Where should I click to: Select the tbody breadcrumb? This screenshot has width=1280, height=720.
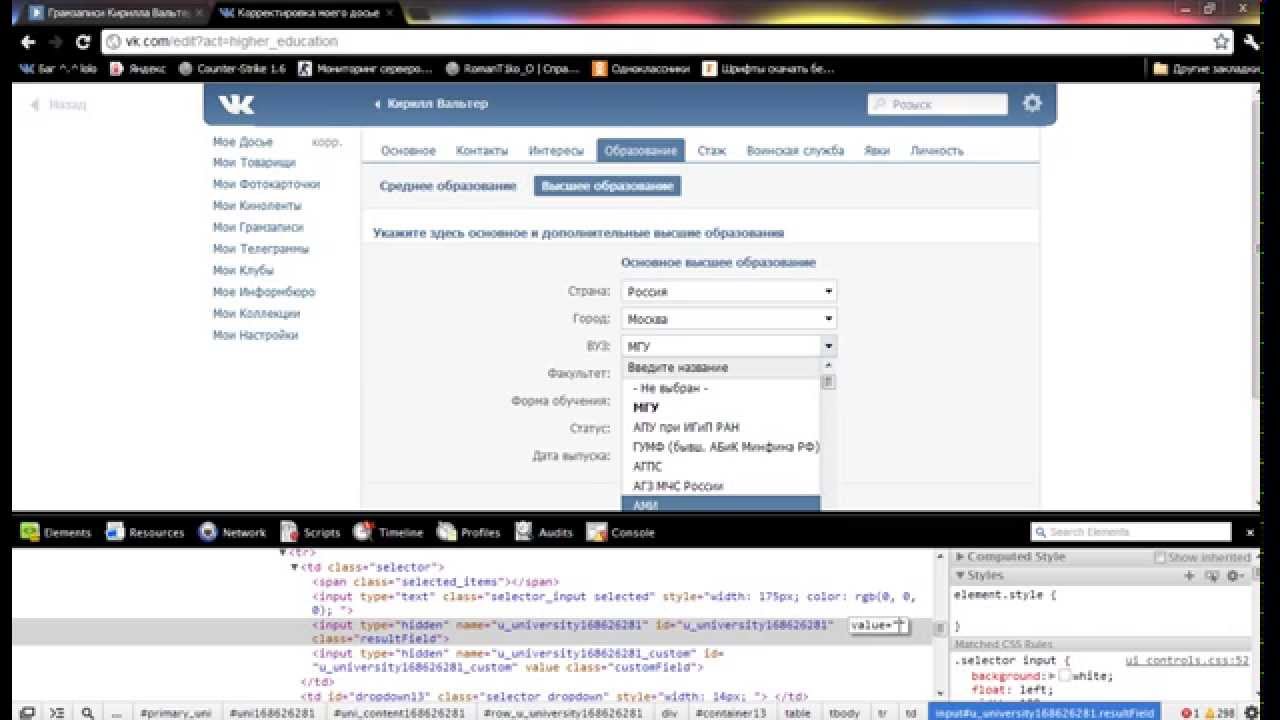pyautogui.click(x=844, y=713)
